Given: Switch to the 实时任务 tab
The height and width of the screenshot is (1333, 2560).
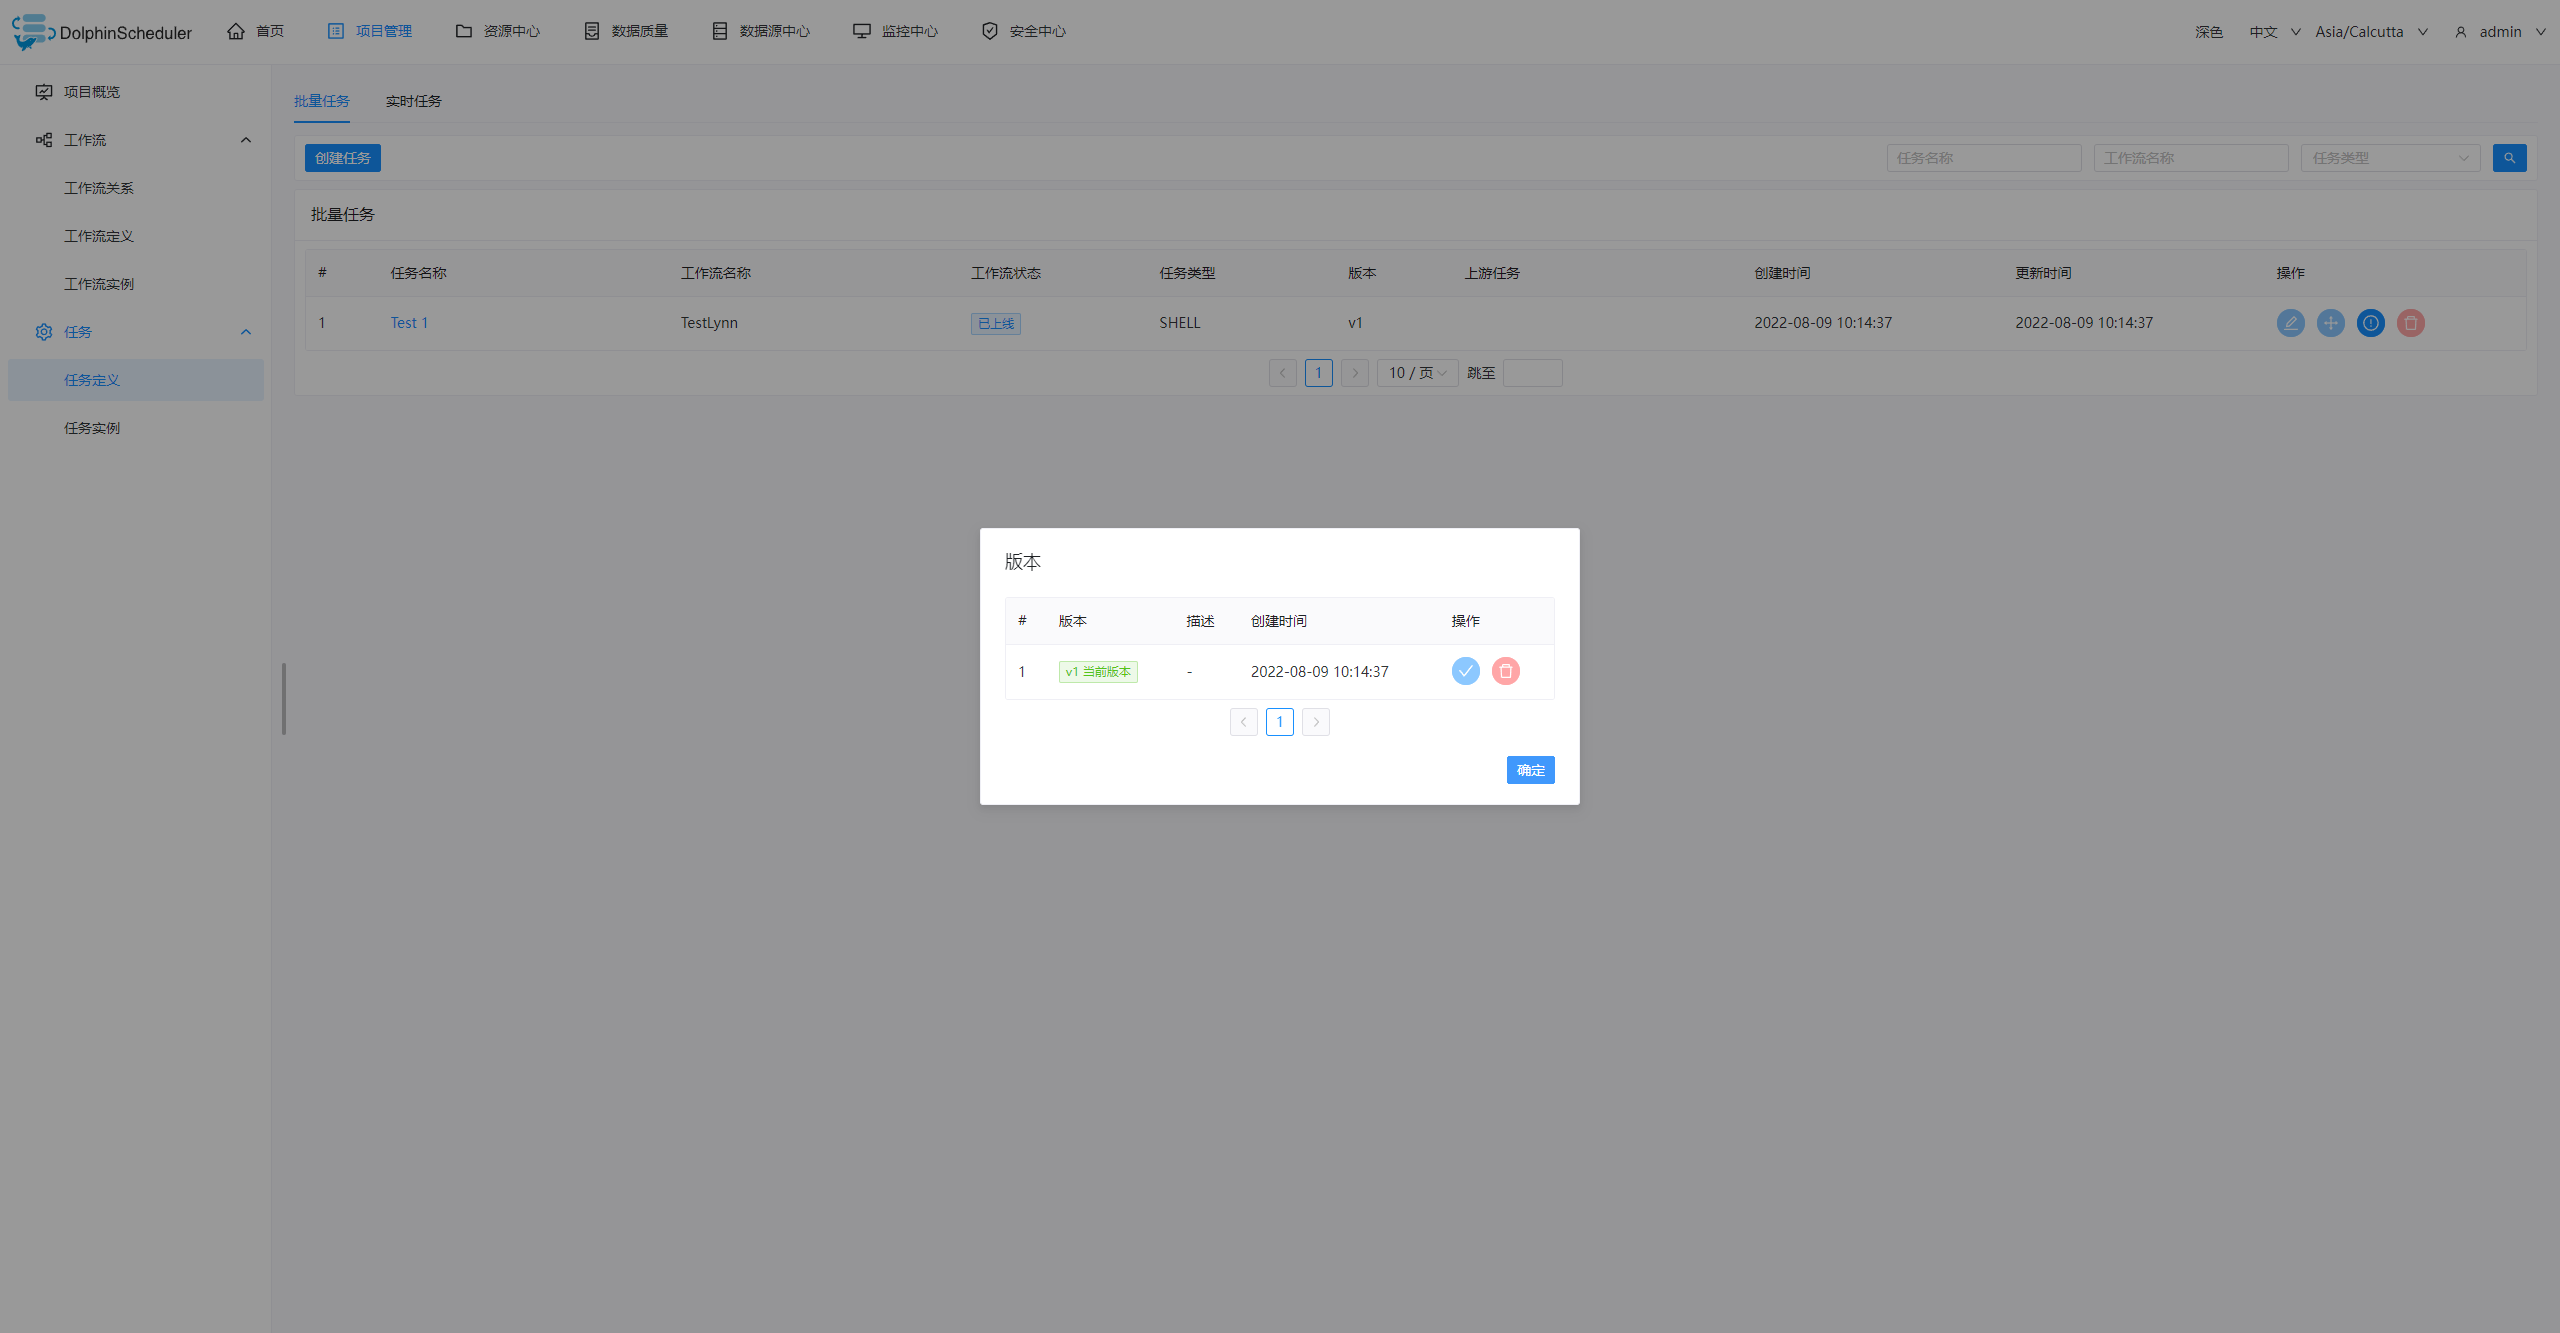Looking at the screenshot, I should click(x=413, y=101).
